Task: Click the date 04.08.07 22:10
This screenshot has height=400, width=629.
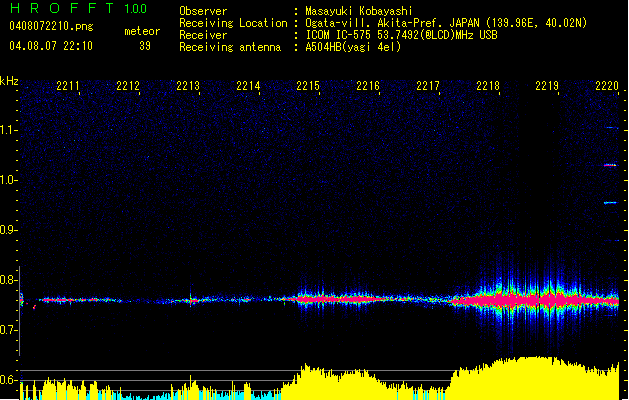Action: pyautogui.click(x=51, y=46)
